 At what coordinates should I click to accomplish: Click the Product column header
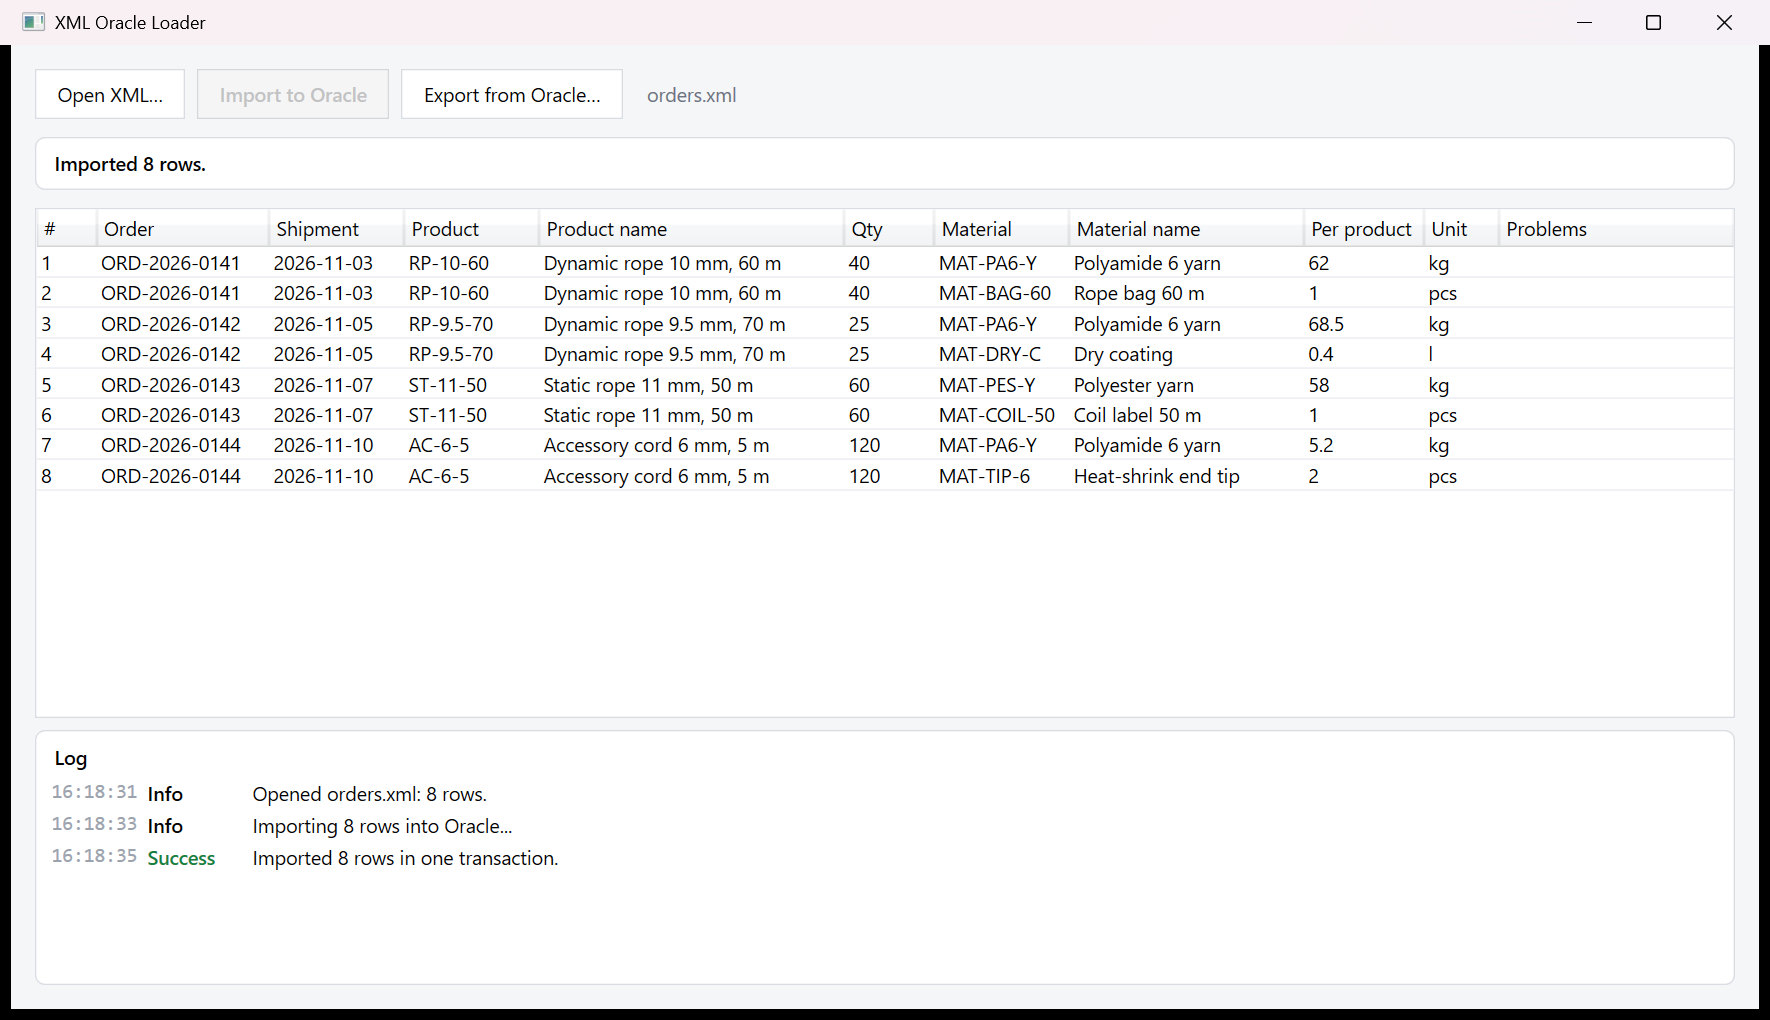tap(471, 229)
